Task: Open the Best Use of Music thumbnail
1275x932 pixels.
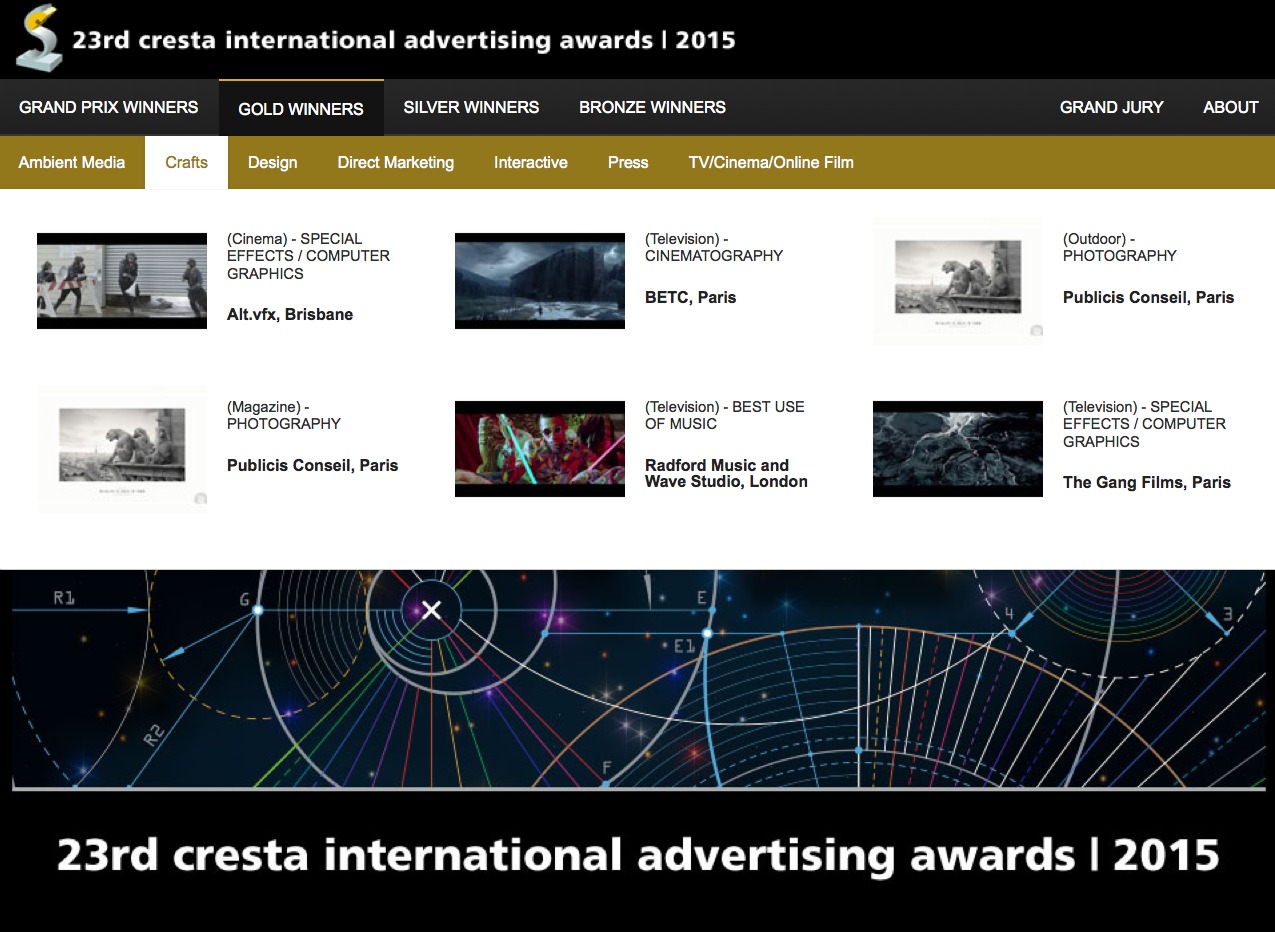Action: click(x=540, y=449)
